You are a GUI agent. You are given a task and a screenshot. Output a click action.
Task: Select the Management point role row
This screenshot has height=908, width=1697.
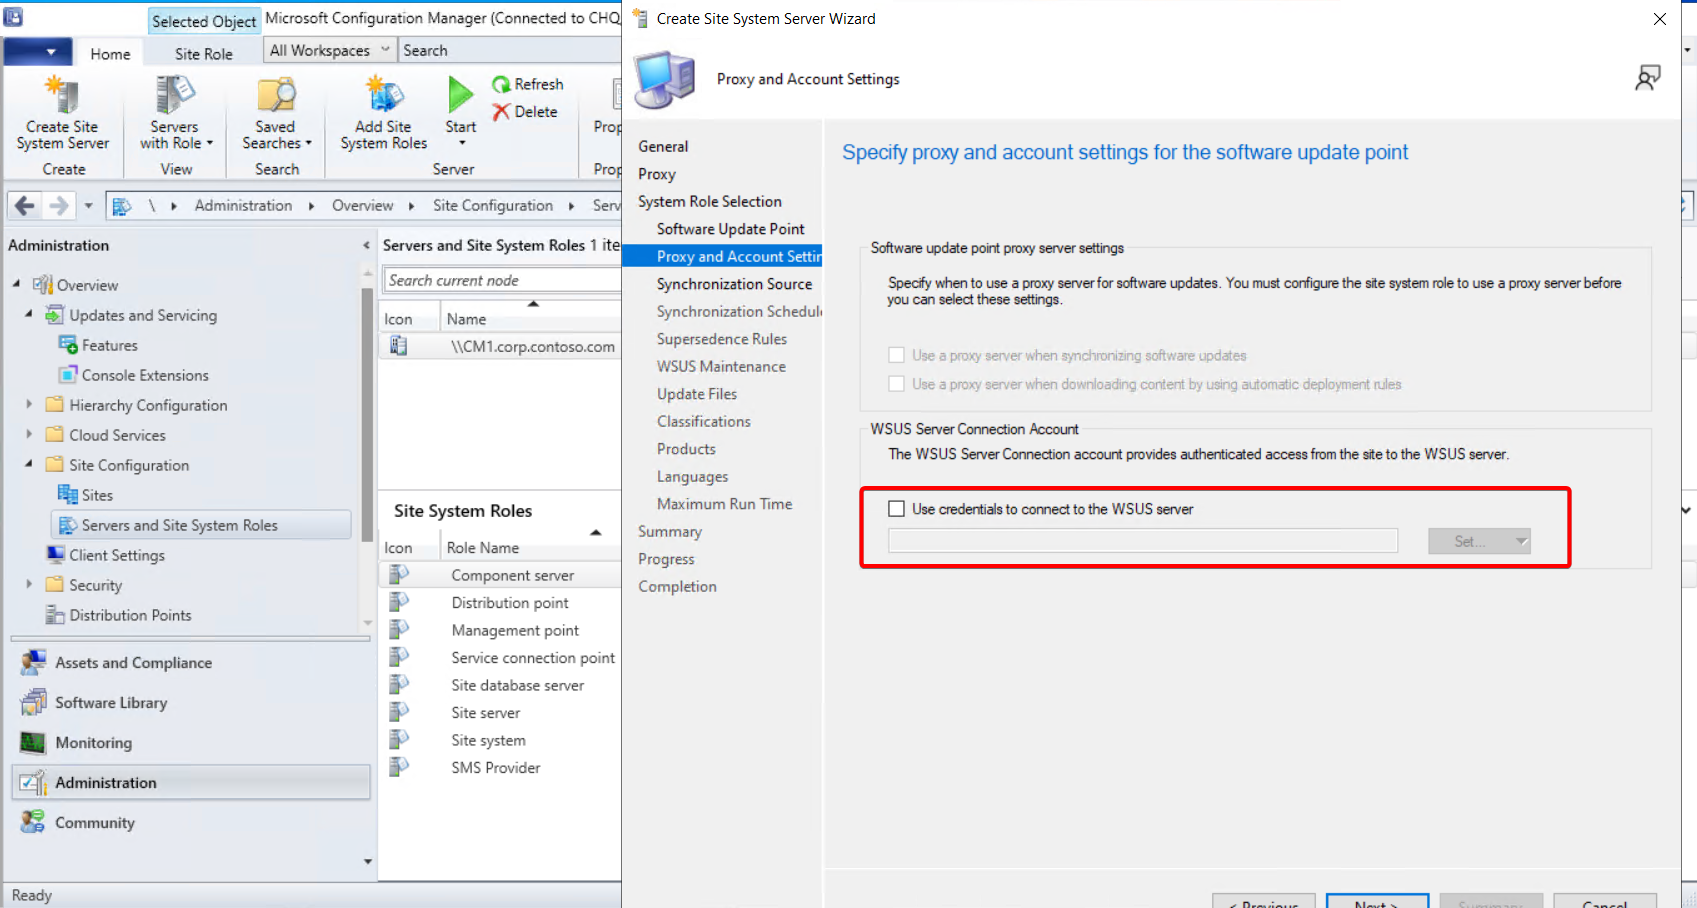click(500, 630)
